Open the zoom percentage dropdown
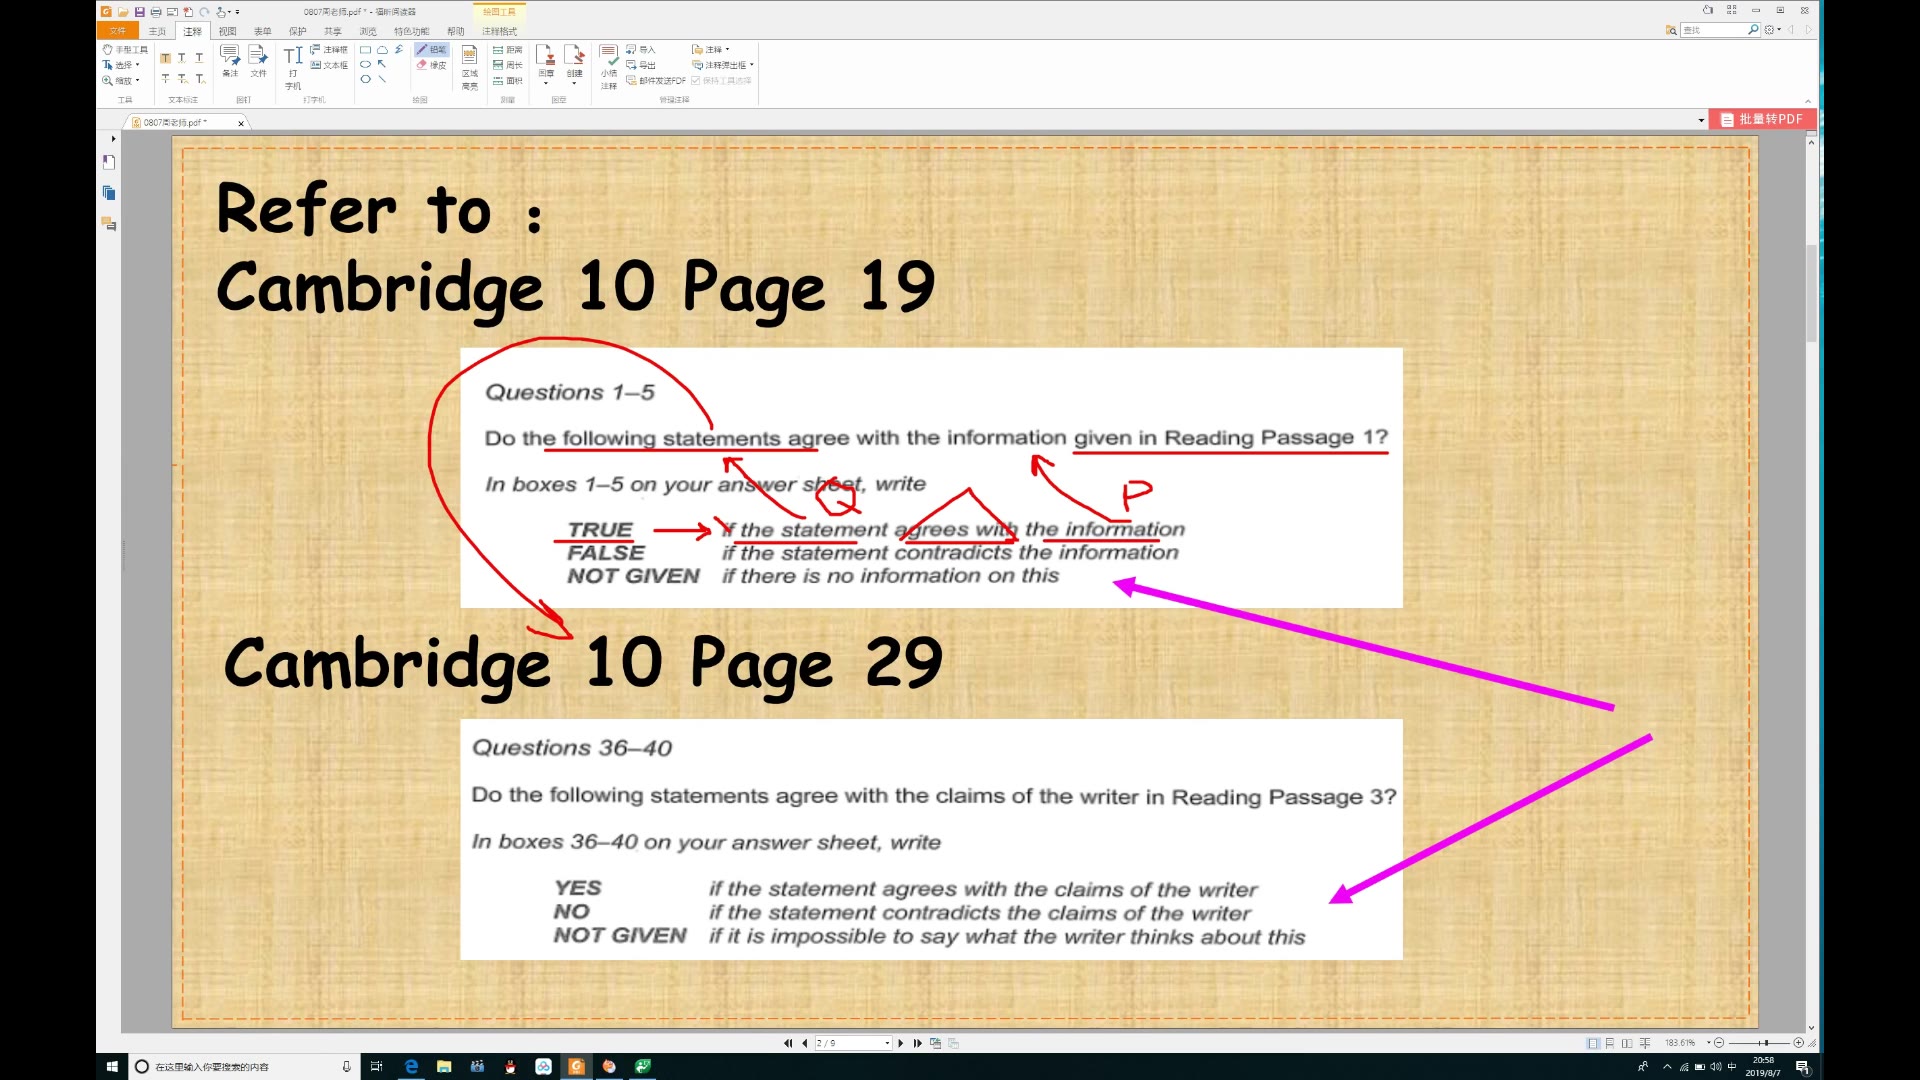The width and height of the screenshot is (1920, 1080). tap(1709, 1043)
